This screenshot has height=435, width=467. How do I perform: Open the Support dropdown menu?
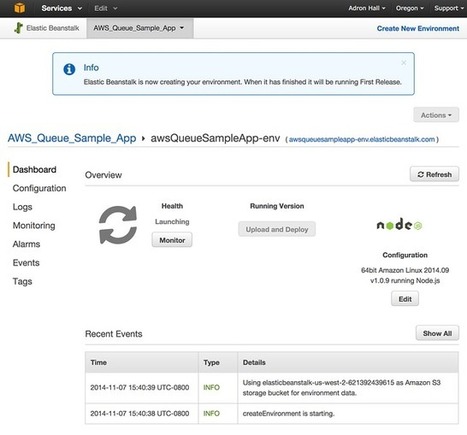click(449, 8)
